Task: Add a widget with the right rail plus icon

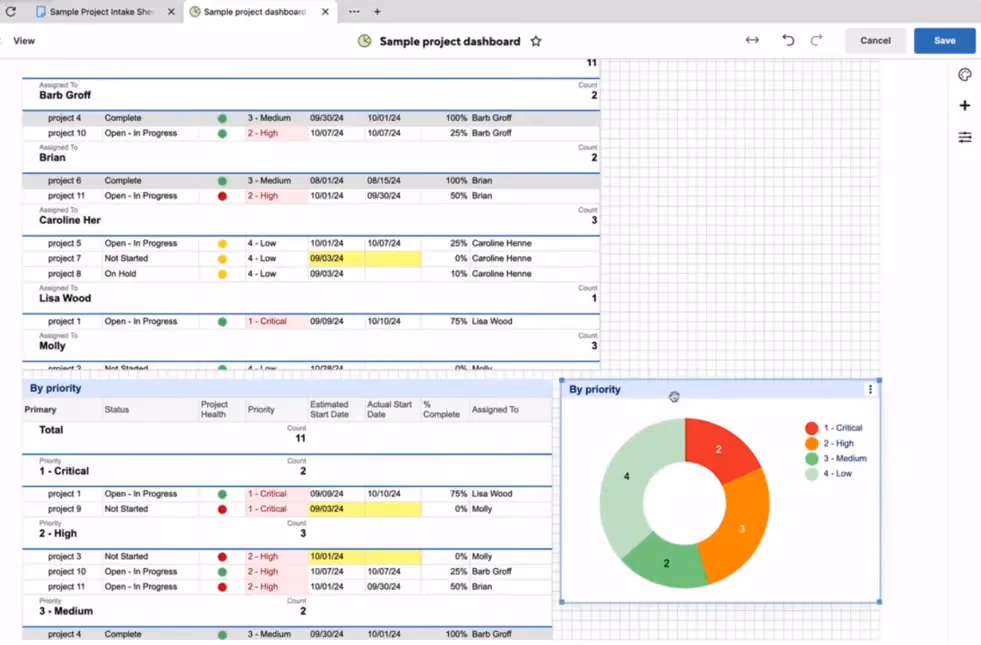Action: 965,105
